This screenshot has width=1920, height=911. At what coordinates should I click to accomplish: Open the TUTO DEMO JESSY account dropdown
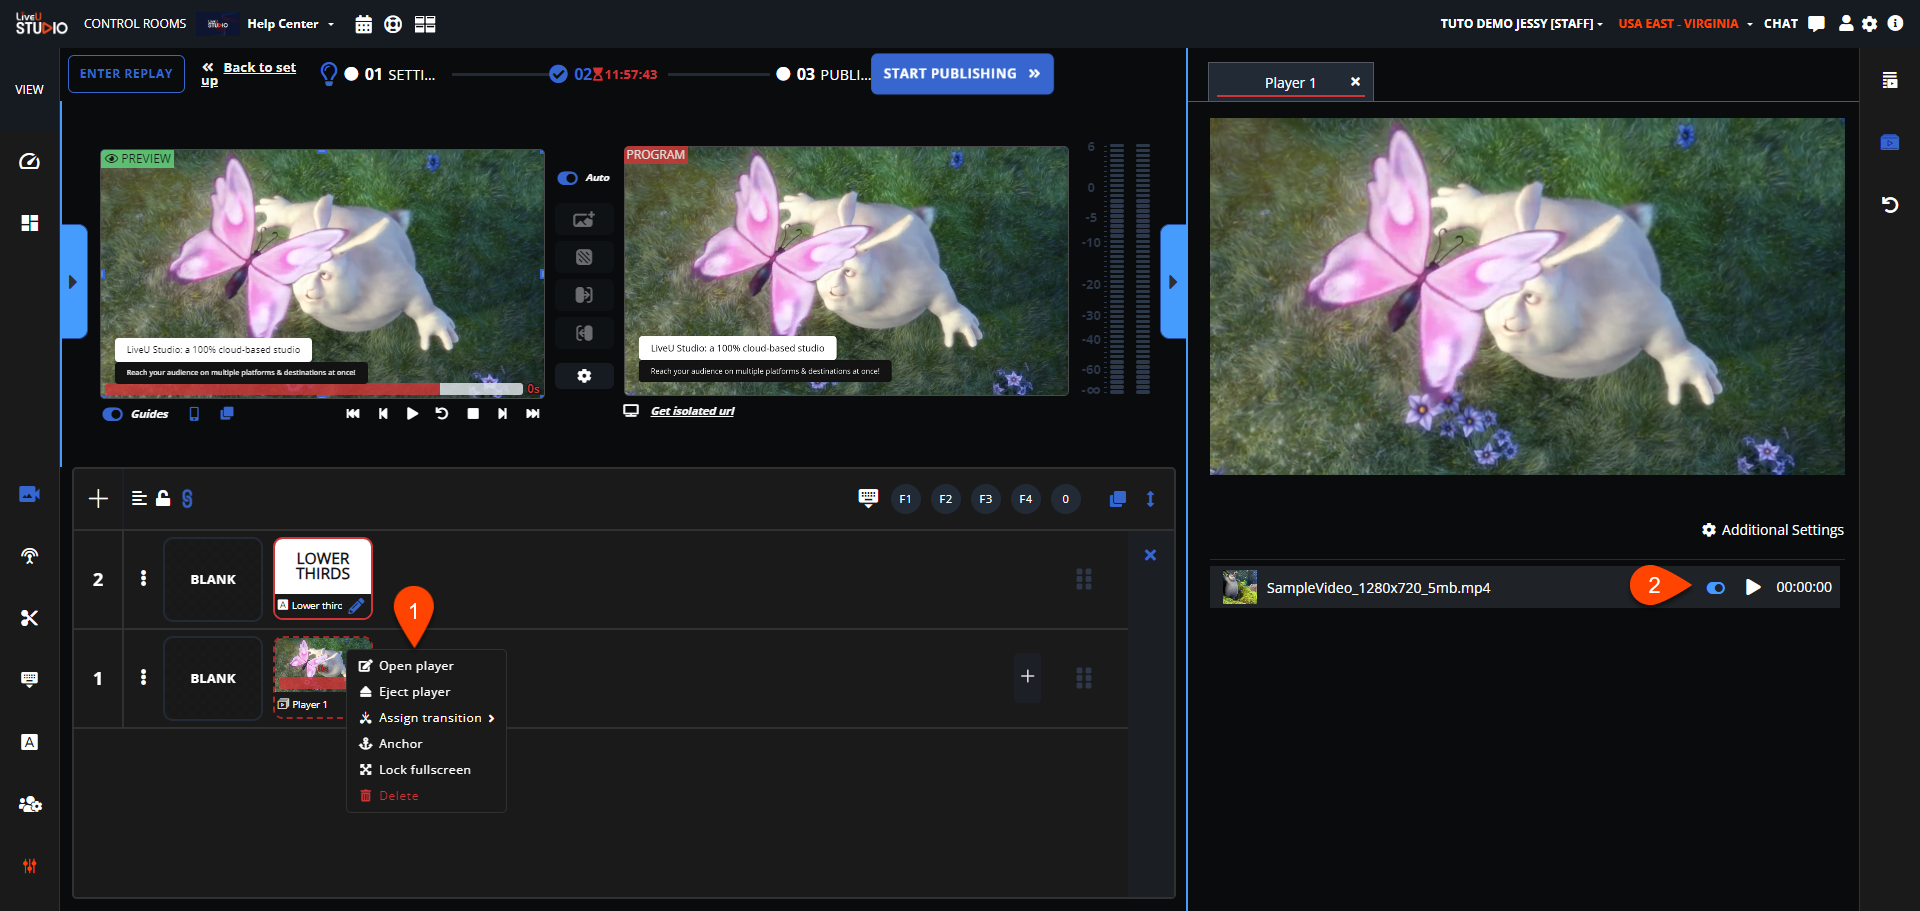(x=1521, y=24)
